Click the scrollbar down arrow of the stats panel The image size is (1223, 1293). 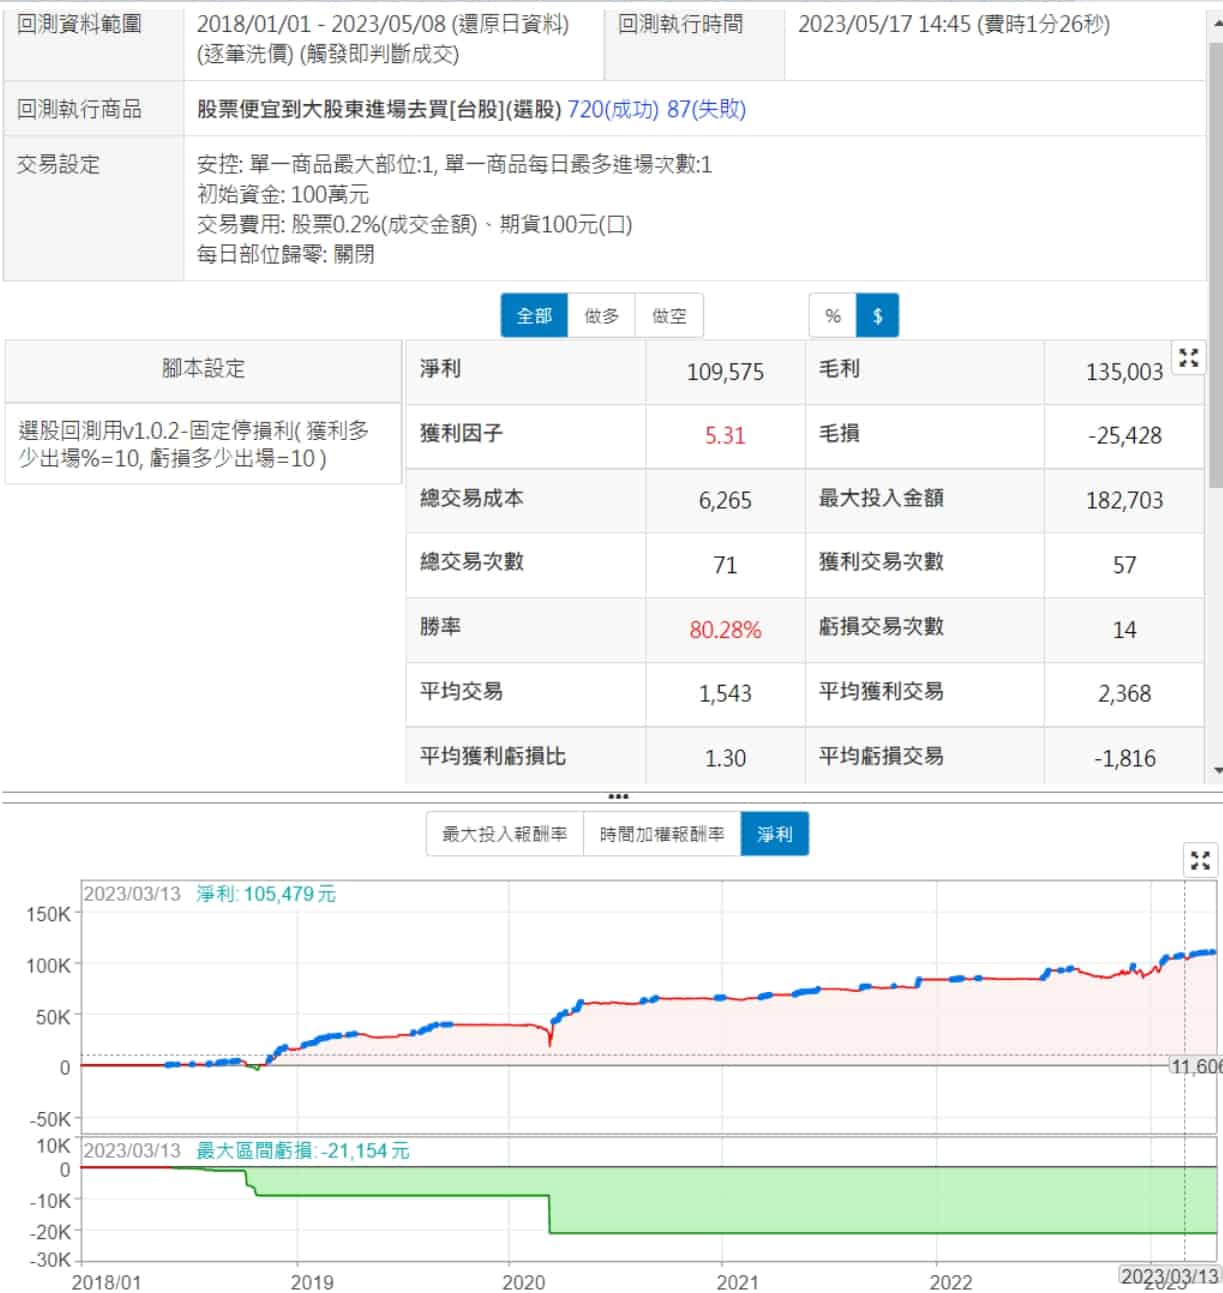(x=1216, y=771)
